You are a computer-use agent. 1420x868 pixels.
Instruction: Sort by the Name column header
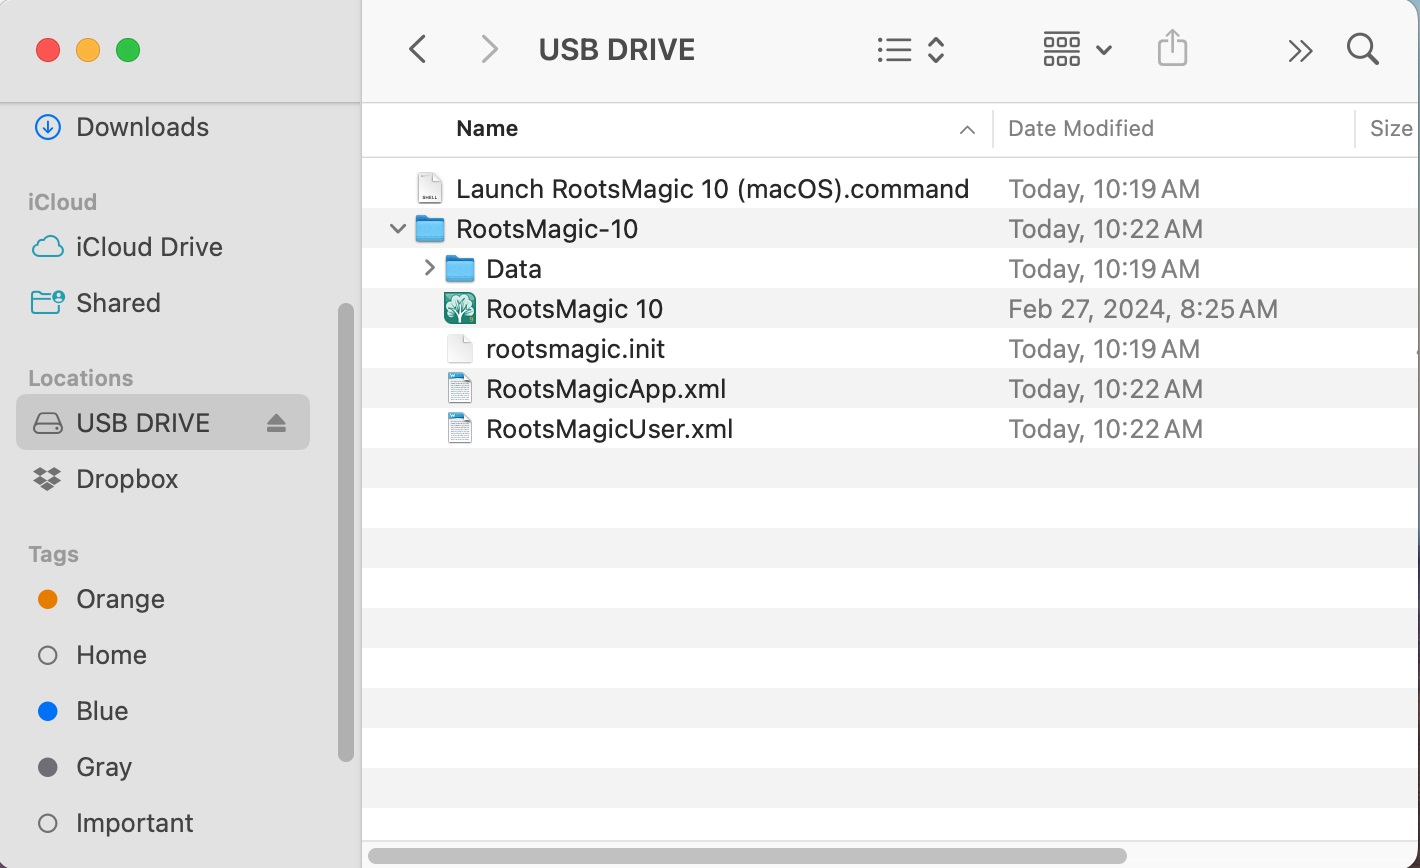[487, 128]
